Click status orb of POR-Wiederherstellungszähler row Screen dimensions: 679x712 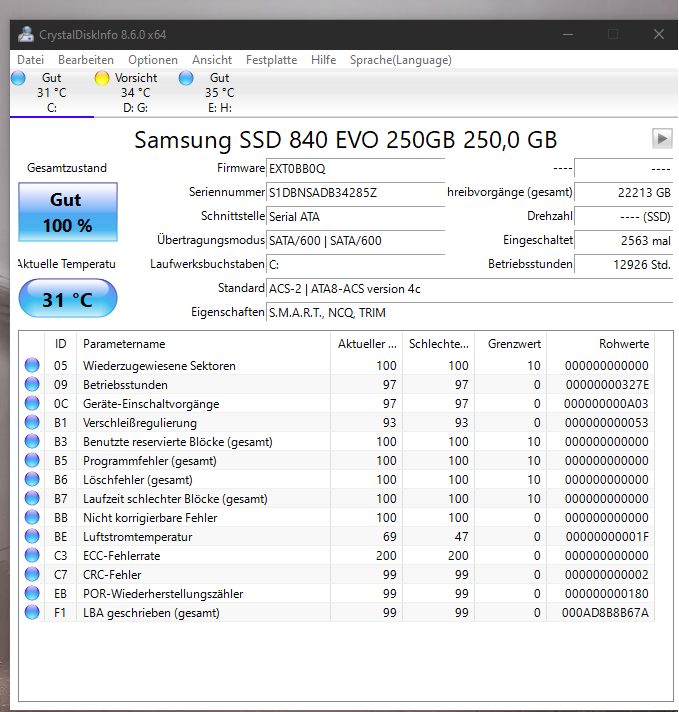32,594
